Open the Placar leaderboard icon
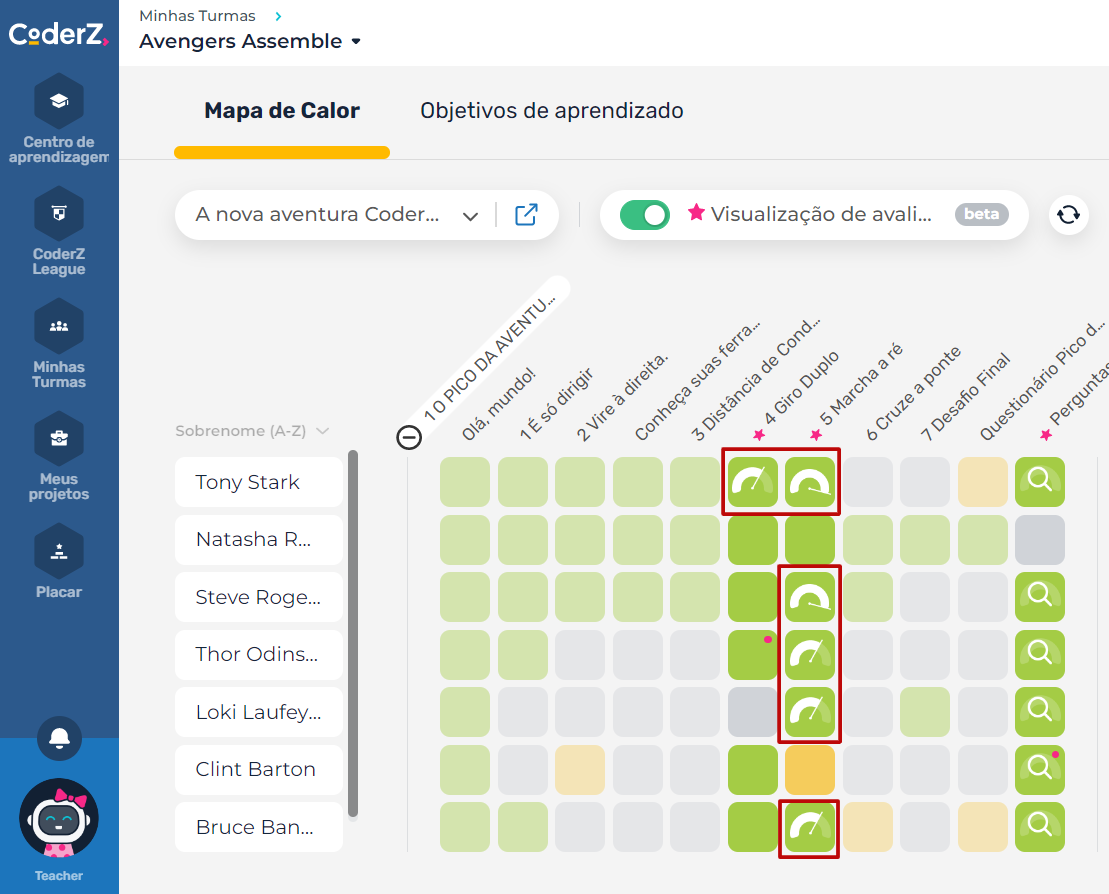1109x894 pixels. pos(59,550)
